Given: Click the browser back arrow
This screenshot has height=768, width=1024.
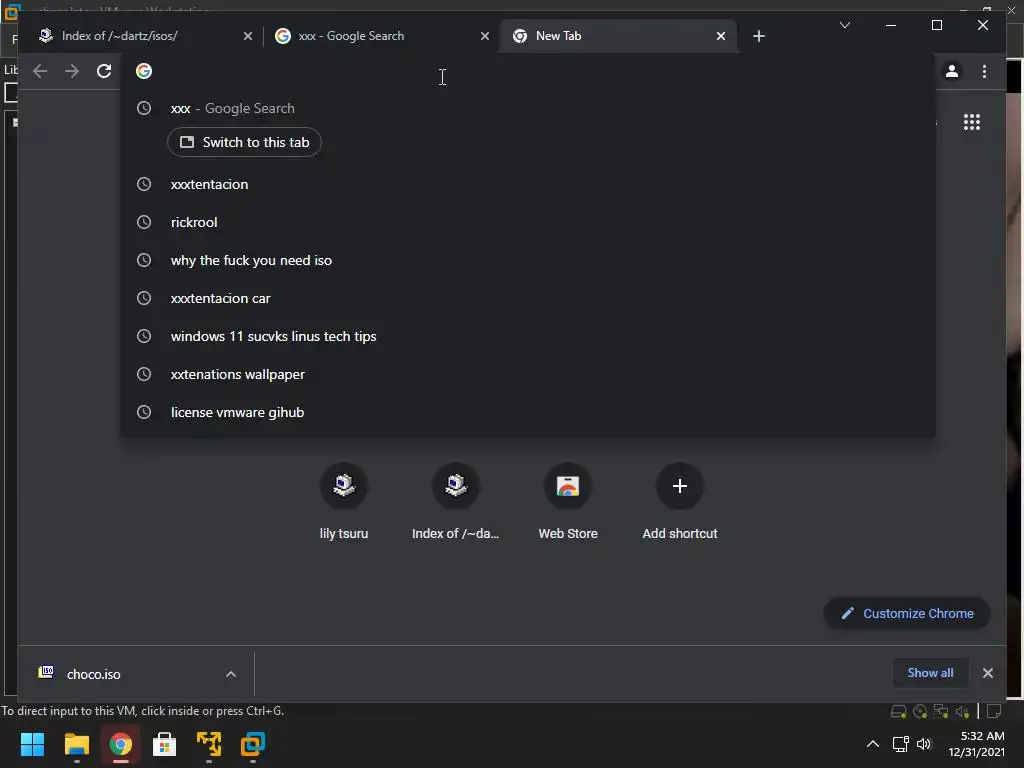Looking at the screenshot, I should coord(40,71).
